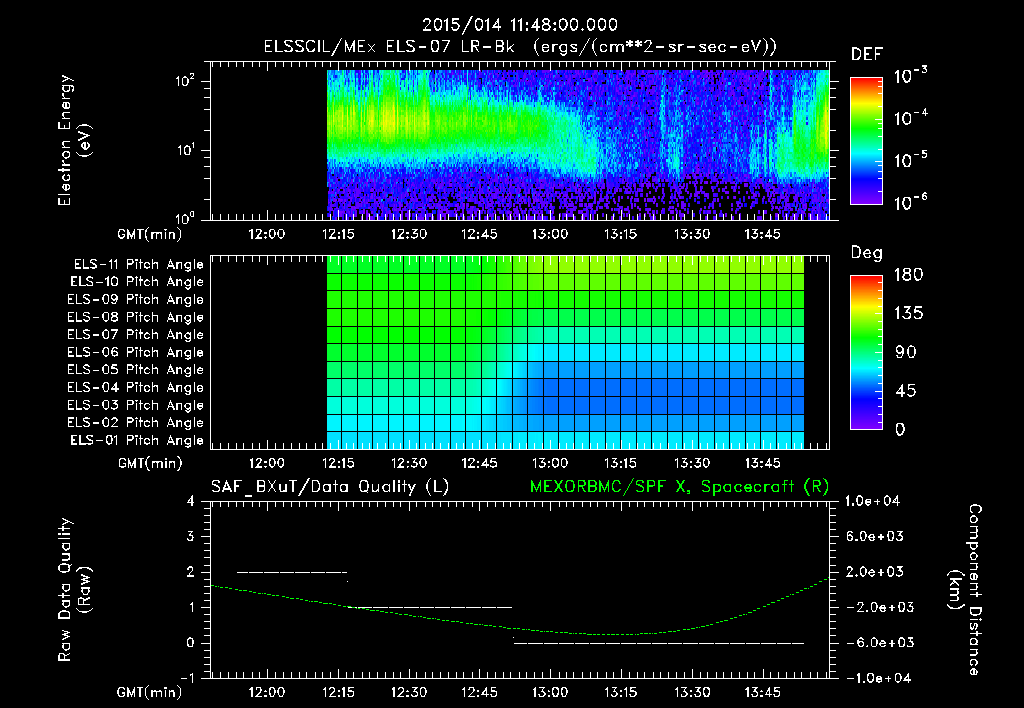Click the 1.0e+04 tick on the distance axis
1024x708 pixels.
(x=872, y=501)
